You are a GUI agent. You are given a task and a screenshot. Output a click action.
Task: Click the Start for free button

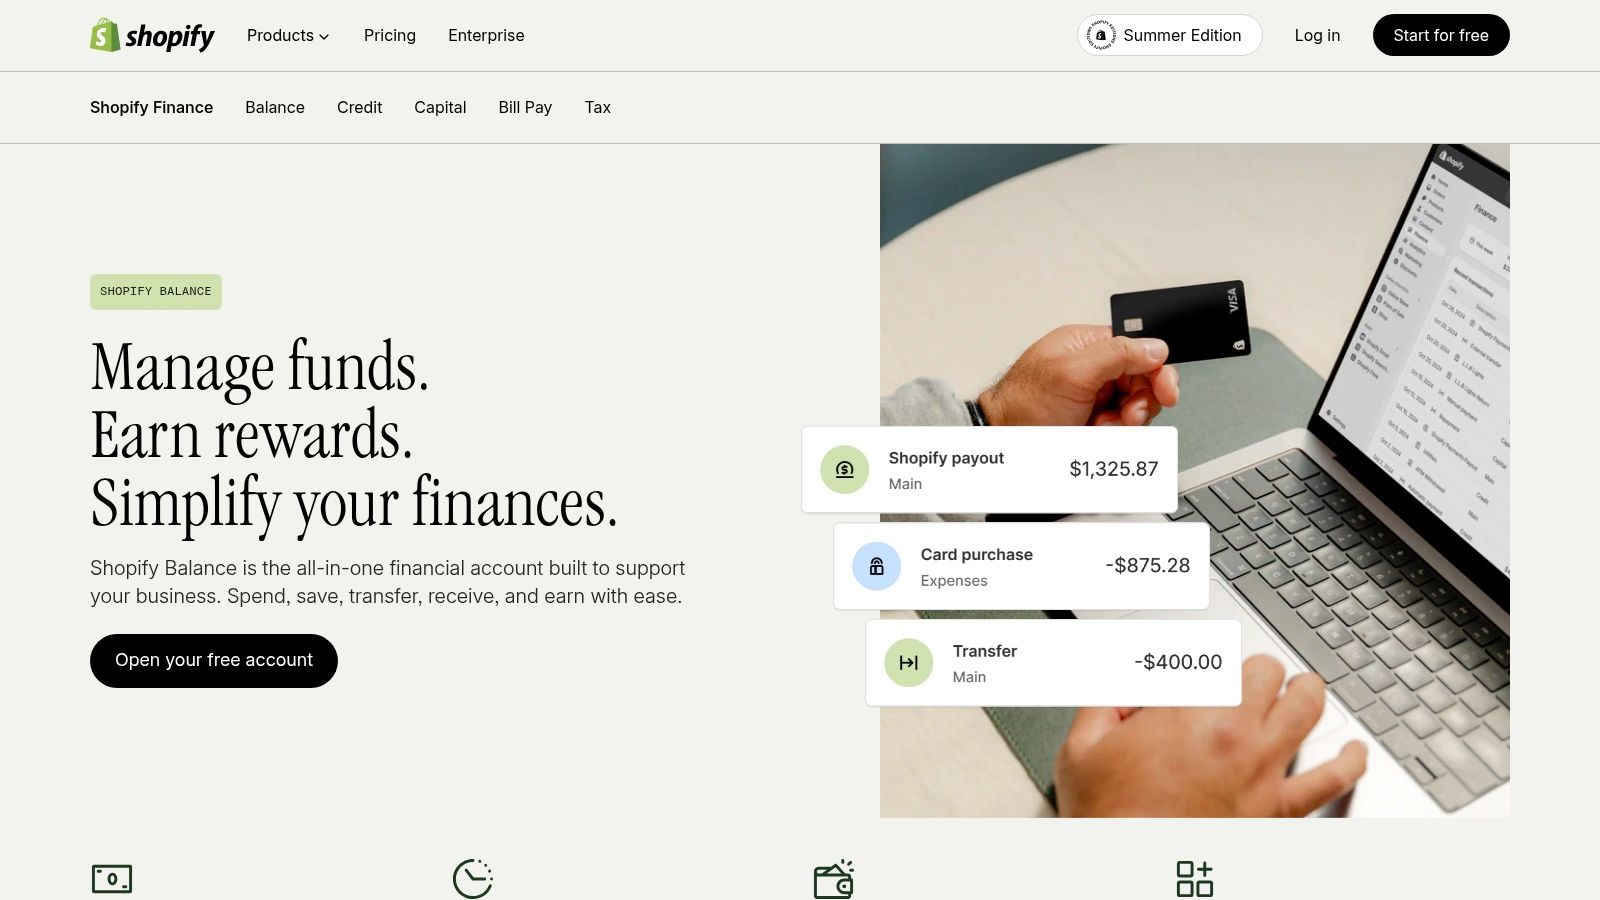[1441, 35]
